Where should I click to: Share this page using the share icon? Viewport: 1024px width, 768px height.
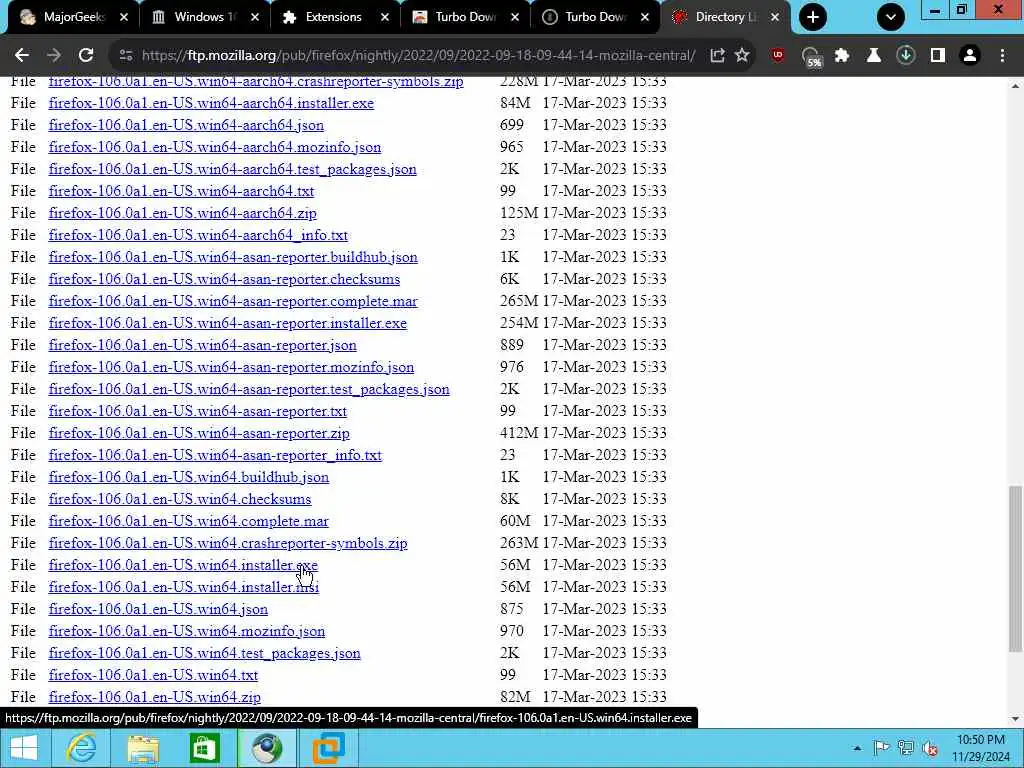tap(717, 56)
